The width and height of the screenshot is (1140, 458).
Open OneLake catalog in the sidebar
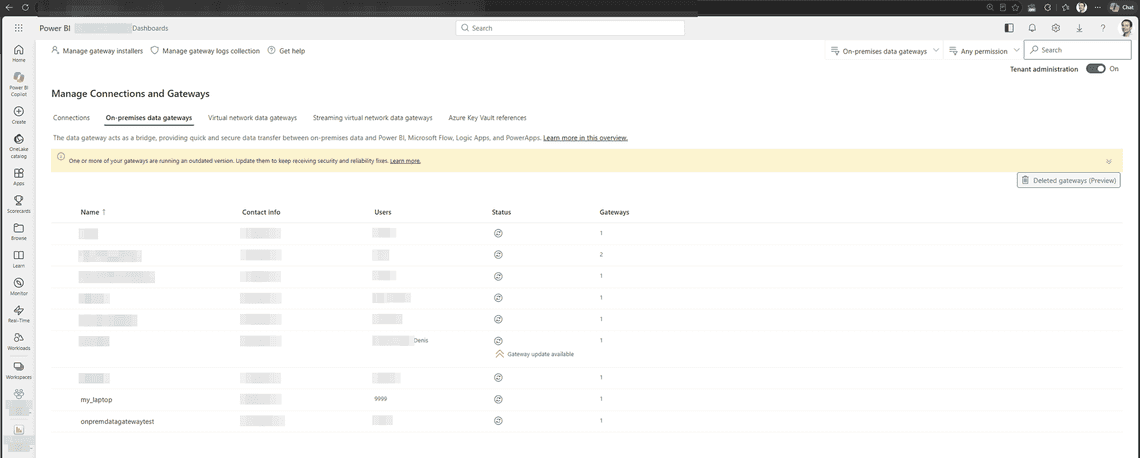pyautogui.click(x=18, y=145)
